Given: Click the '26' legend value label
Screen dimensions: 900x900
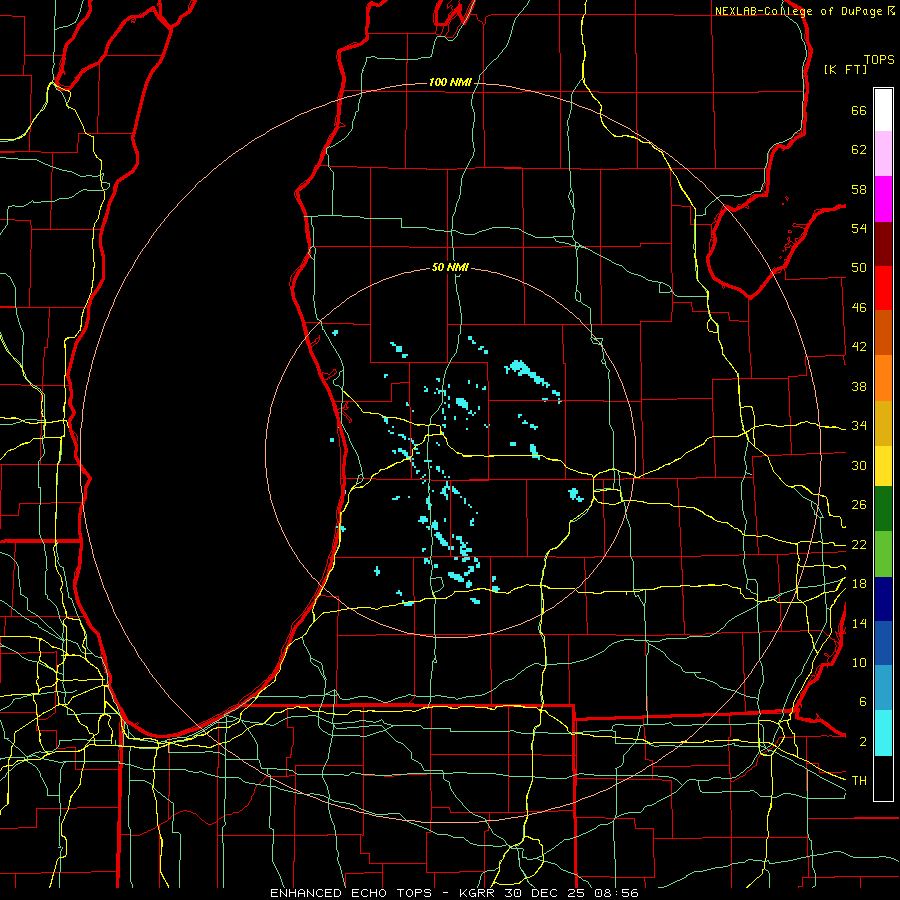Looking at the screenshot, I should click(x=859, y=505).
